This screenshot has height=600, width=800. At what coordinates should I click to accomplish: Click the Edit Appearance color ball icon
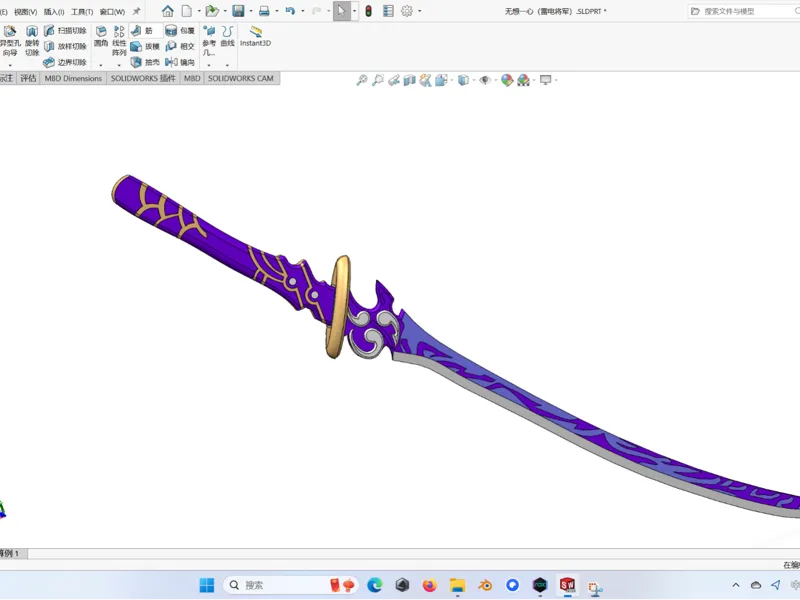pyautogui.click(x=507, y=80)
